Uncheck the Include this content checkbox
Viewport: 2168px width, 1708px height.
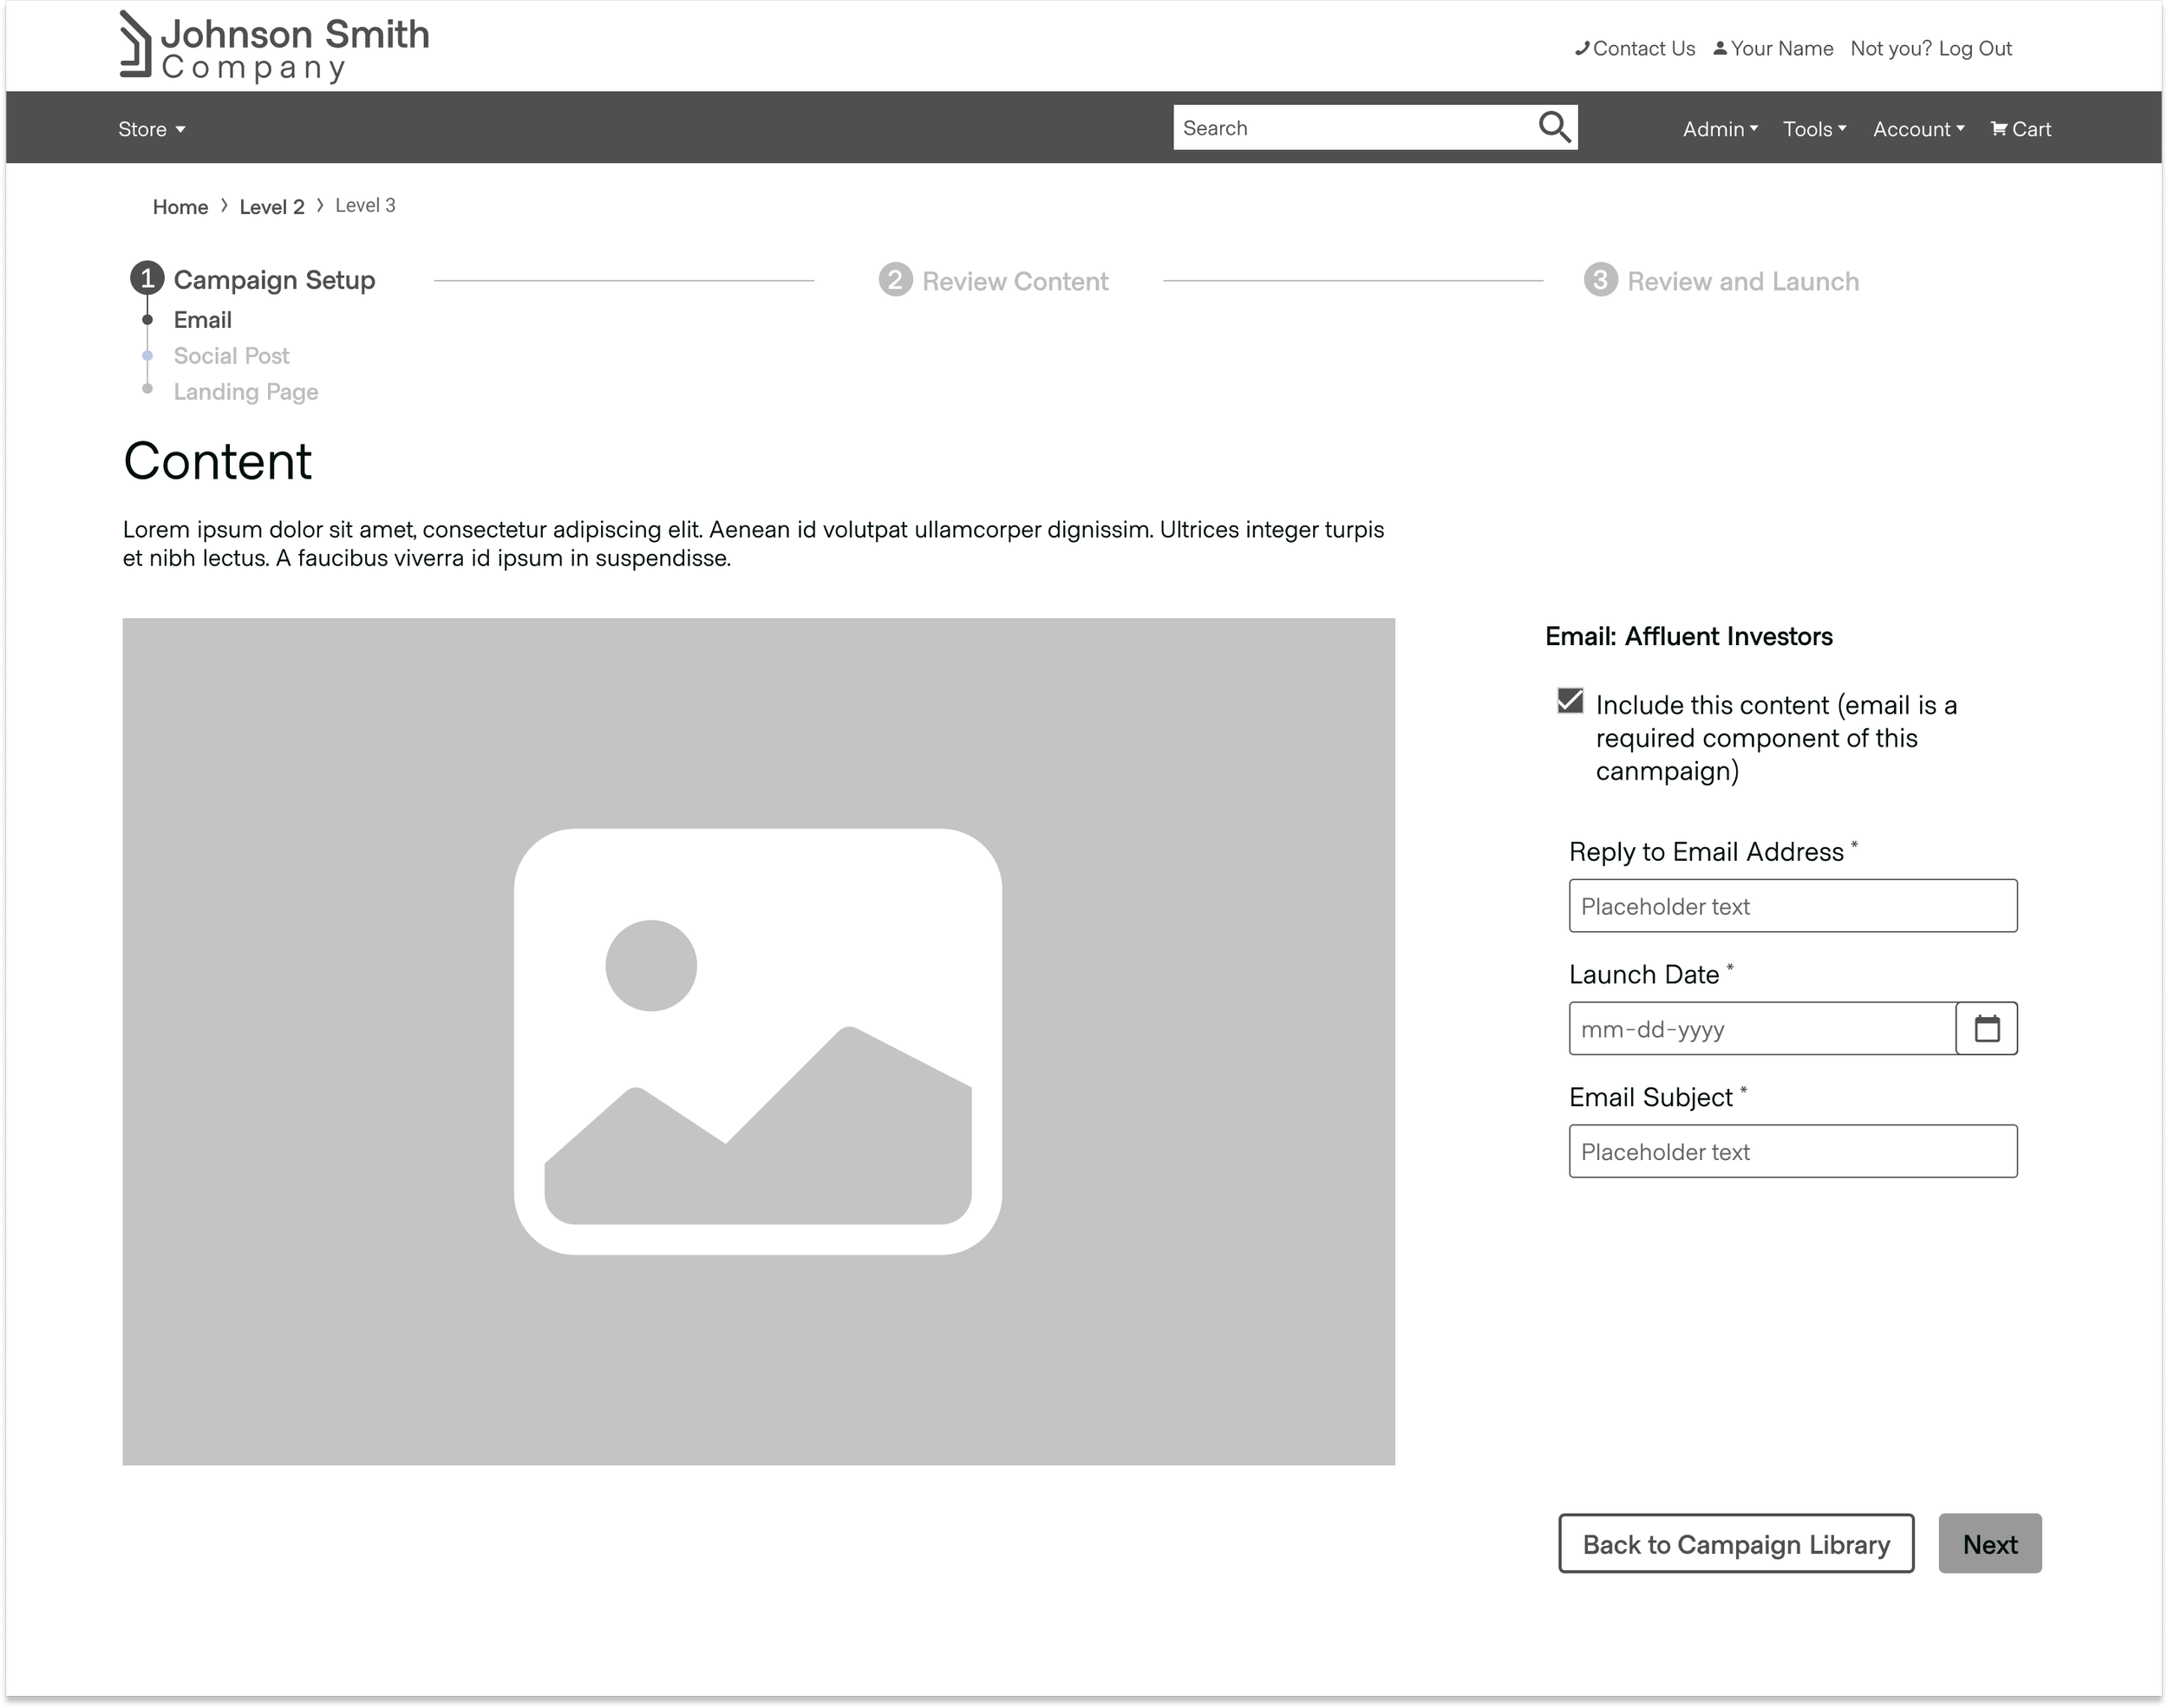(1570, 701)
